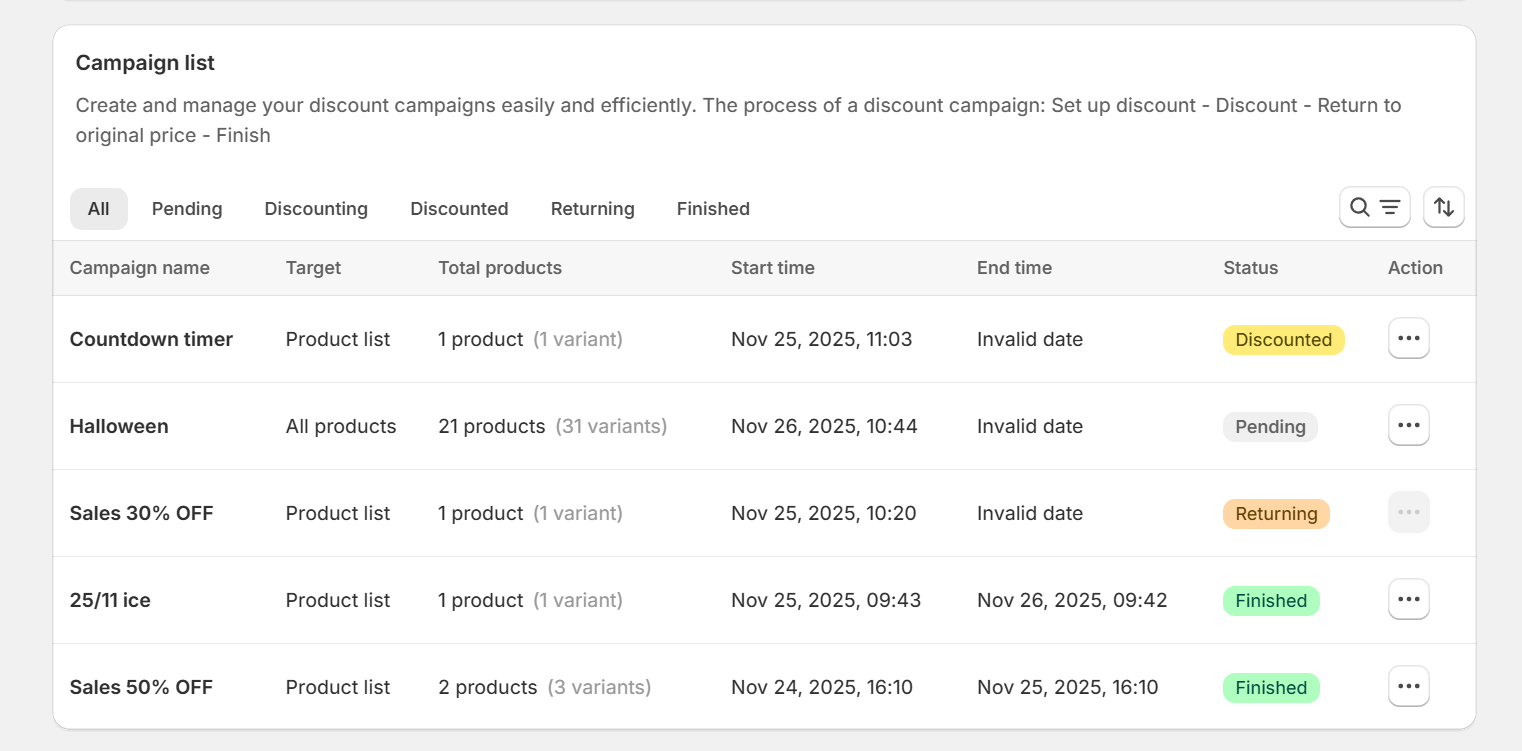Click the orange Returning status badge
The image size is (1522, 751).
pos(1276,514)
